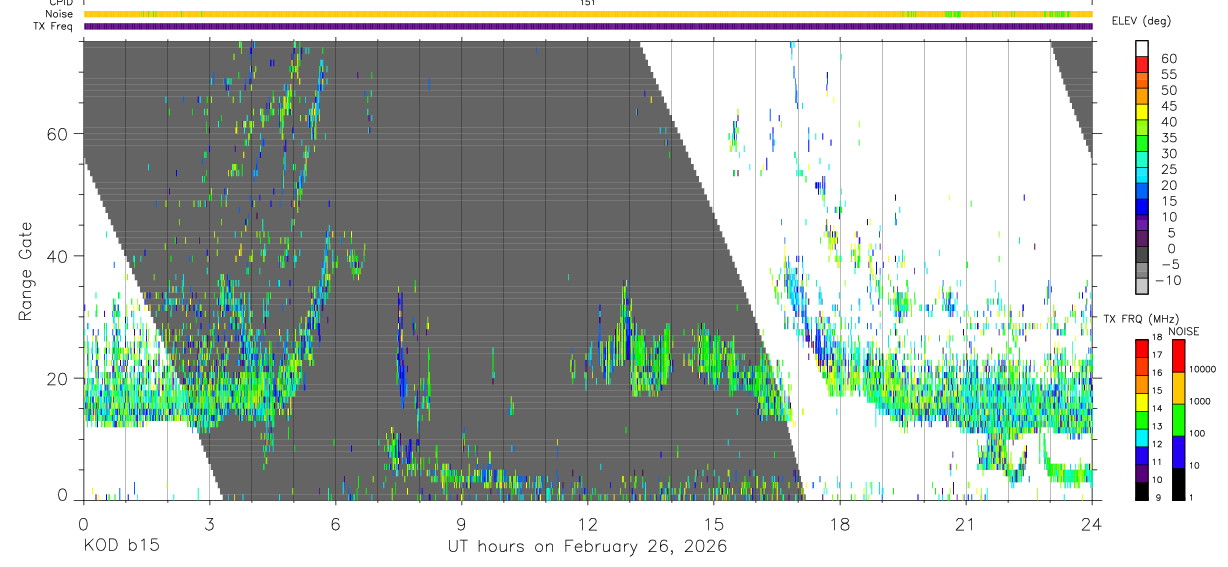Click the '21' tick on the UT hours axis
This screenshot has width=1228, height=567.
click(x=966, y=525)
